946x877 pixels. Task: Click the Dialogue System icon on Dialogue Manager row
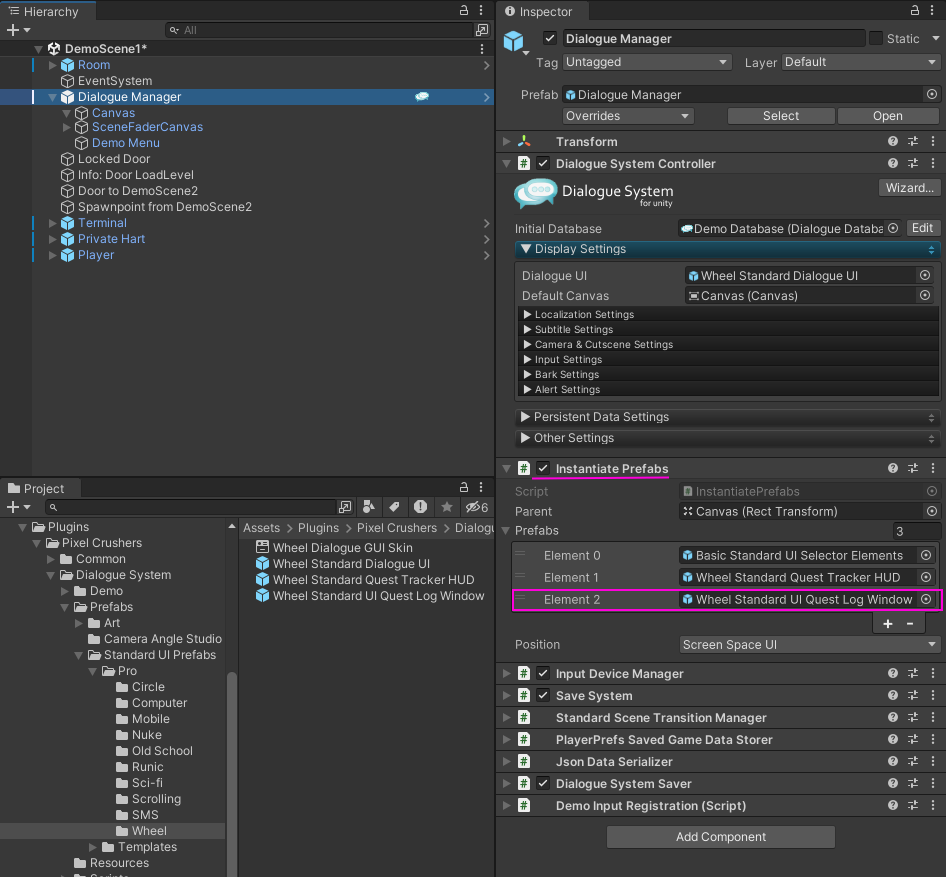tap(422, 97)
